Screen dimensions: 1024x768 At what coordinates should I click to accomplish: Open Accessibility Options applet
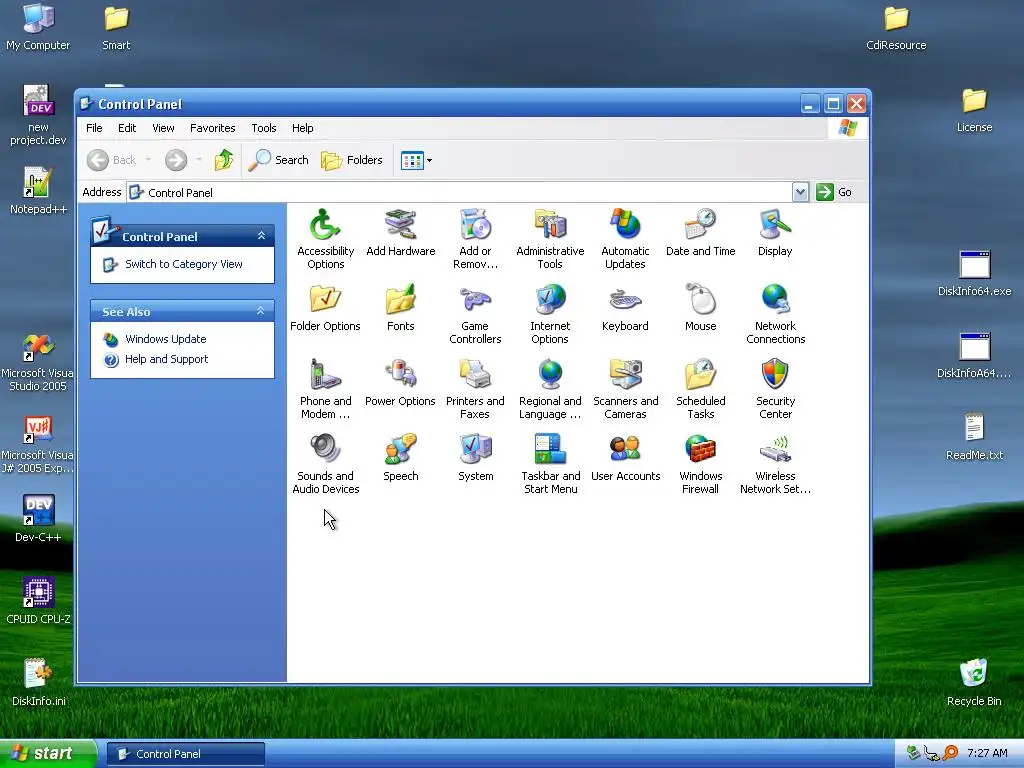click(325, 238)
